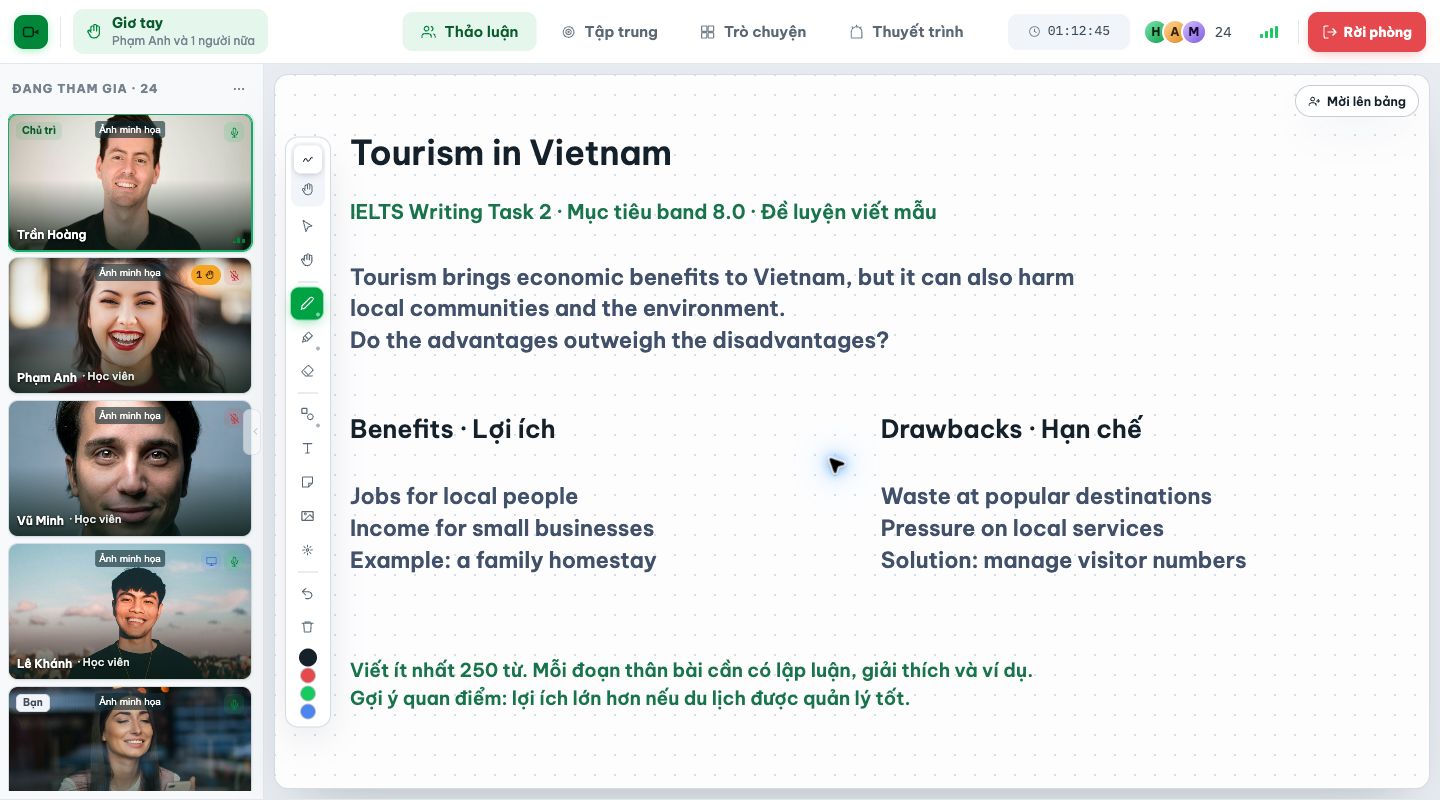The image size is (1440, 800).
Task: Click 'Jobs for local people'
Action: (464, 496)
